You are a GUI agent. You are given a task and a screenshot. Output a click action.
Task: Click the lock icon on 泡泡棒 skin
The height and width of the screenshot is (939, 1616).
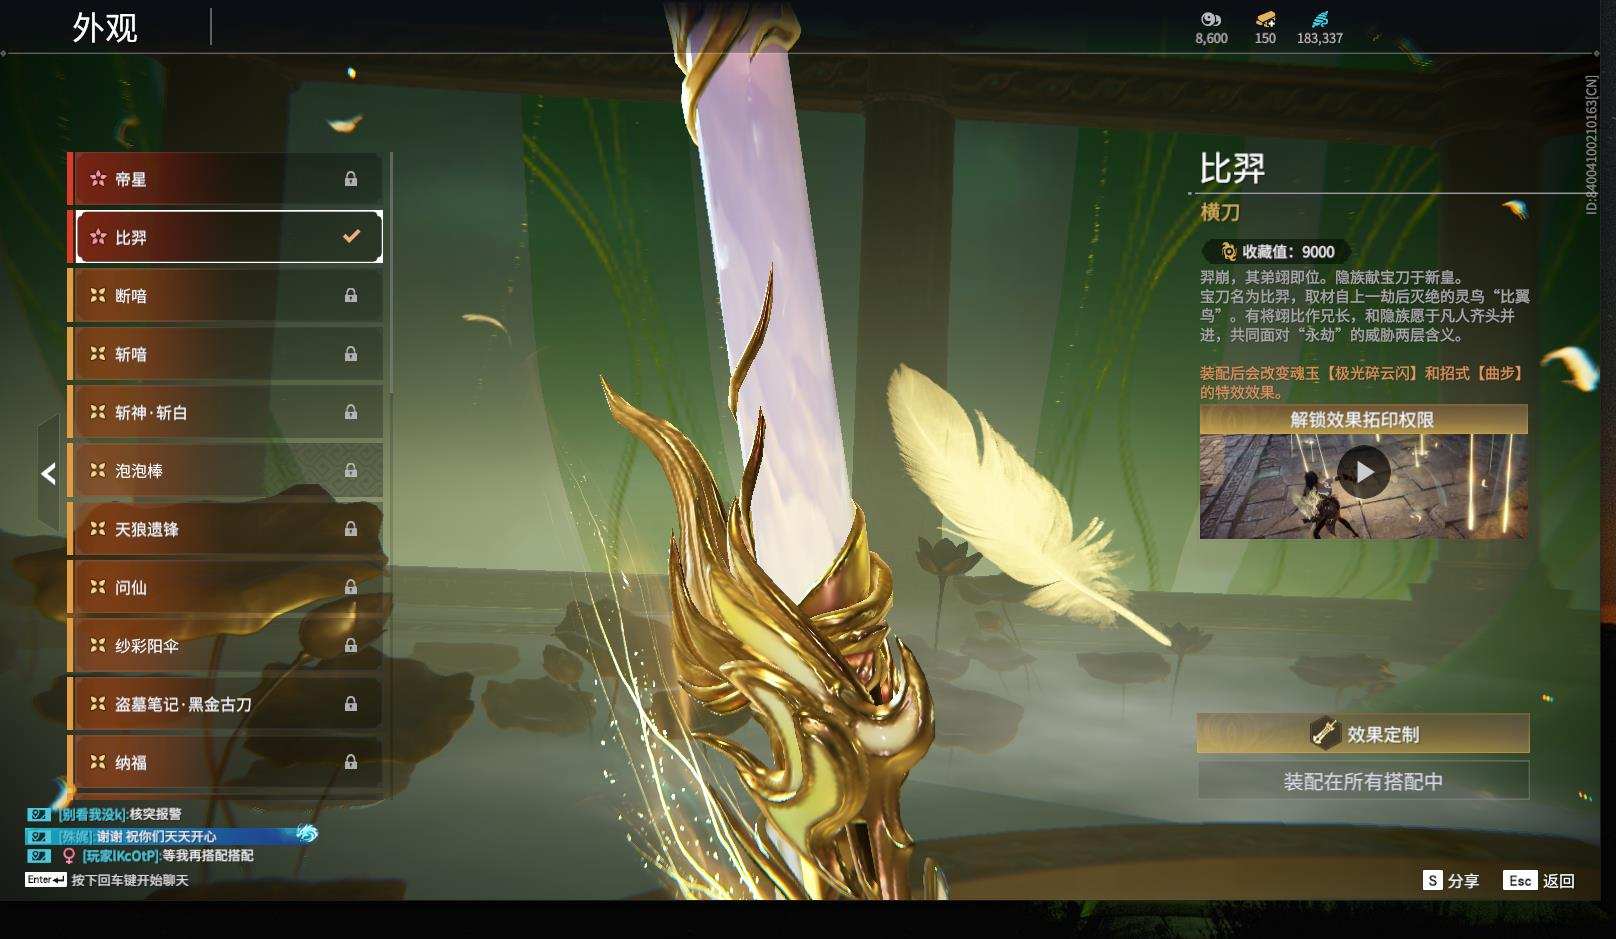[351, 470]
